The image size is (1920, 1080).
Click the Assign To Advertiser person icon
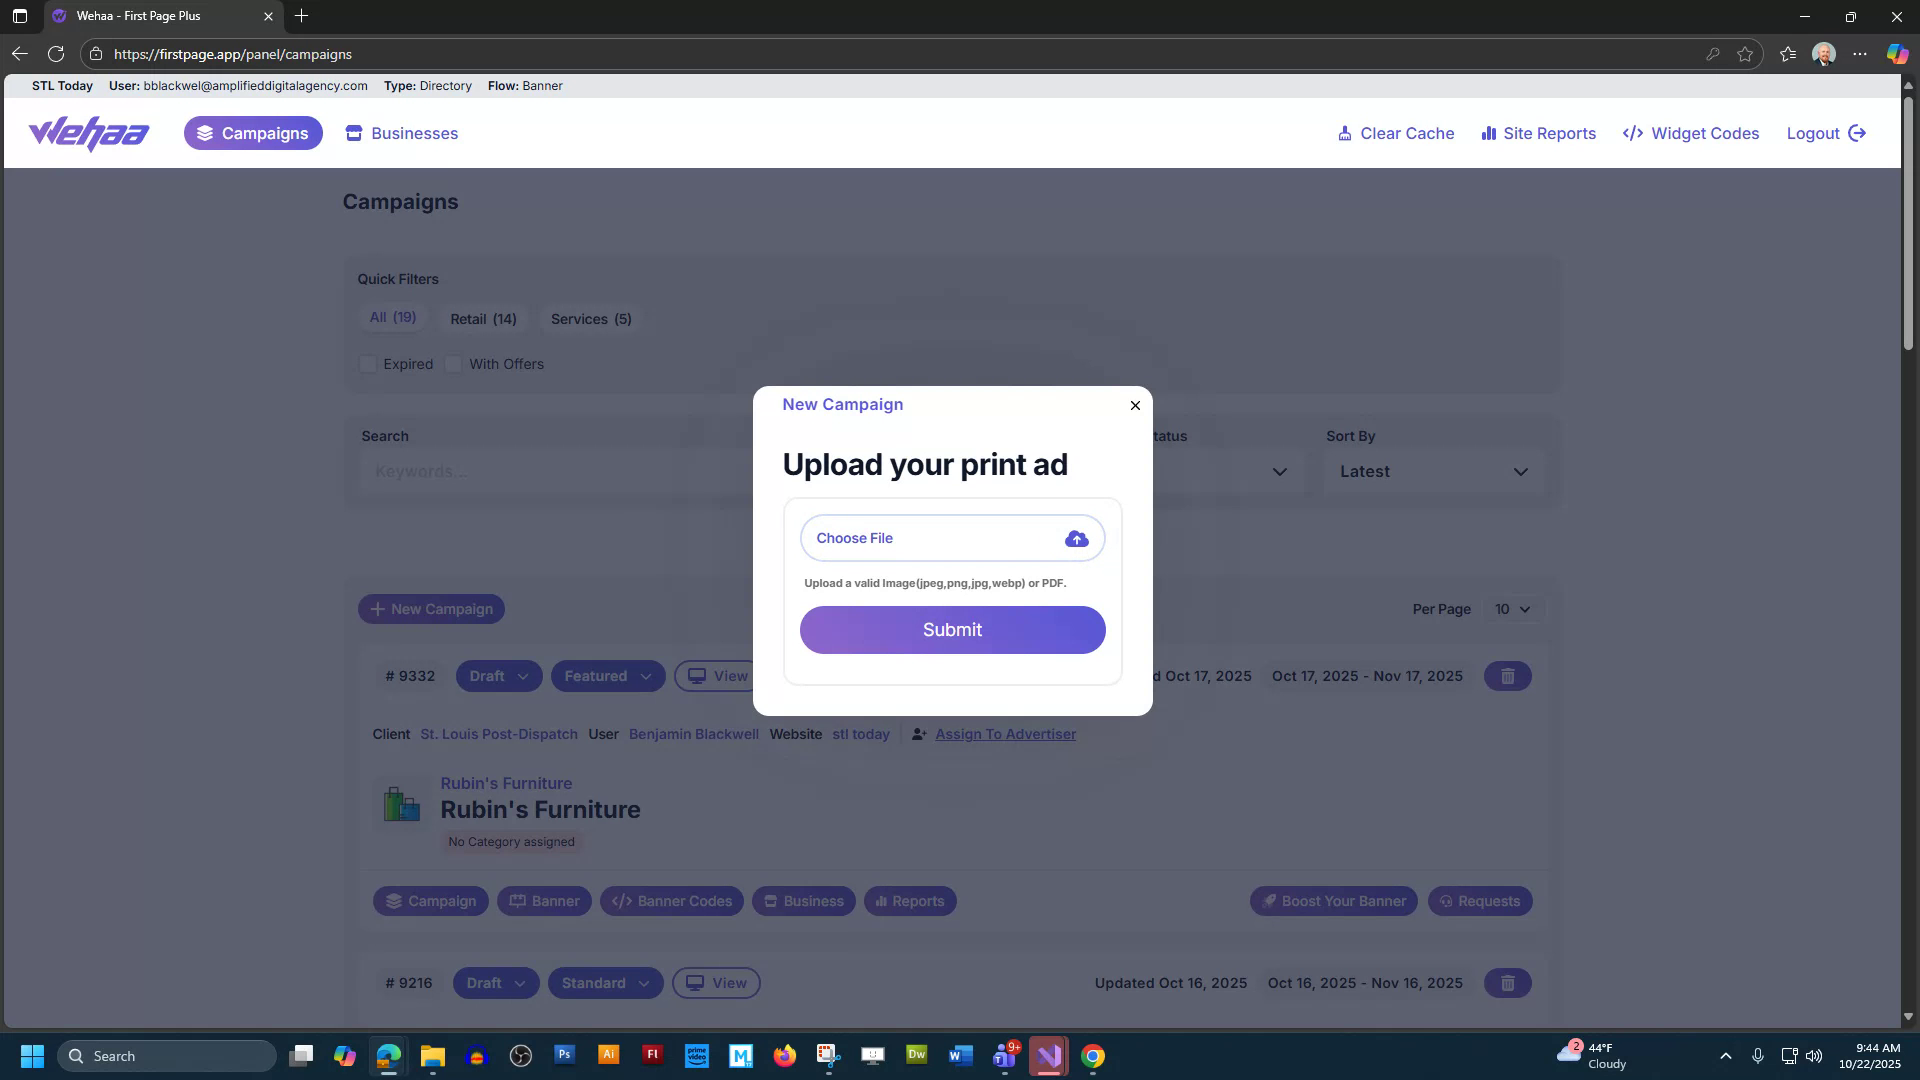[x=919, y=734]
